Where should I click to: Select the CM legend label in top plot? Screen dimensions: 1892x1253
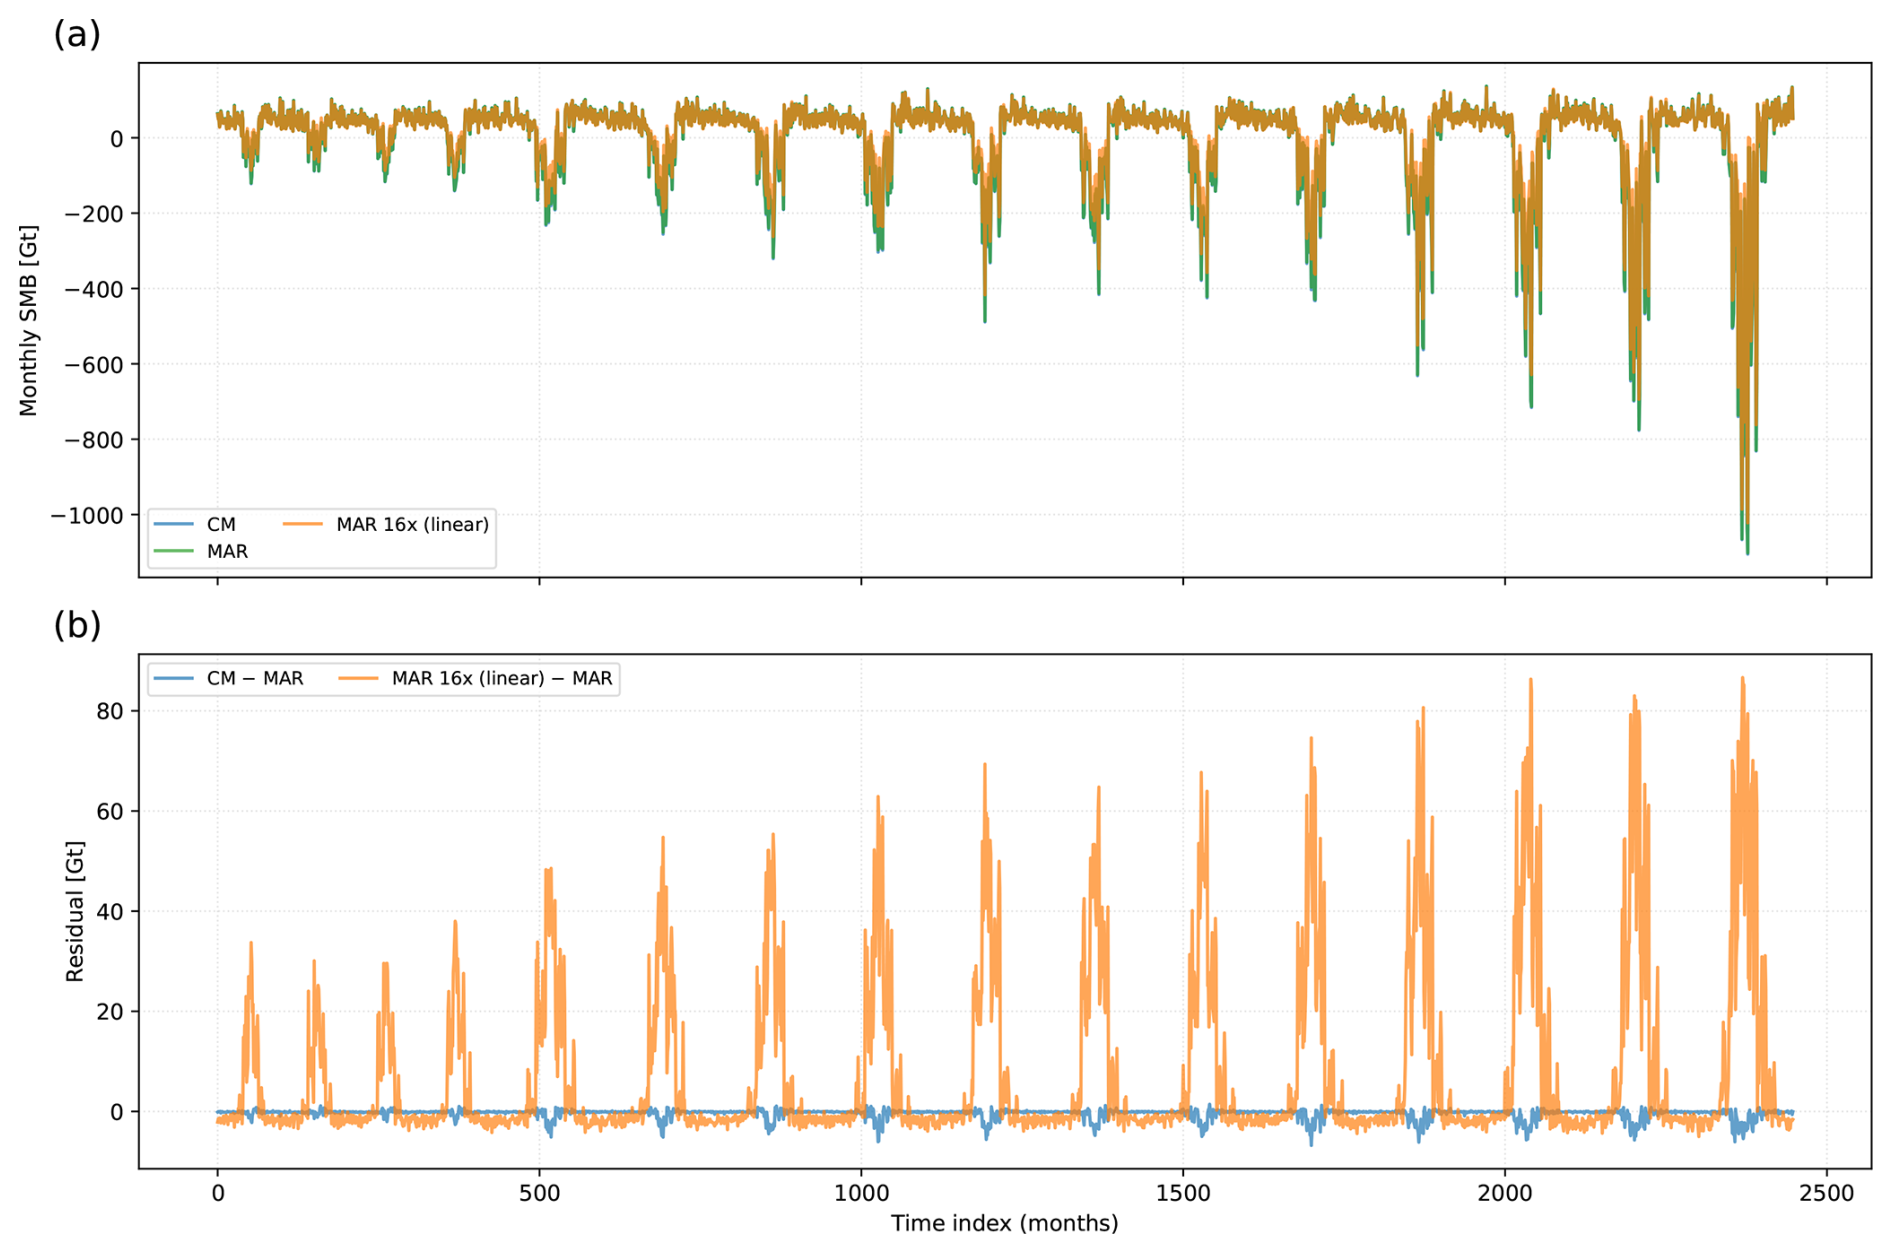tap(221, 524)
